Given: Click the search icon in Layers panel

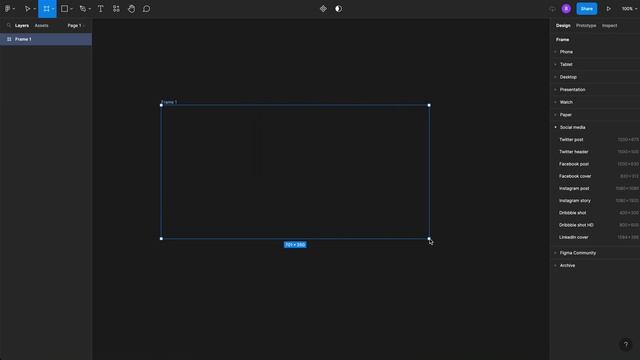Looking at the screenshot, I should click(9, 25).
